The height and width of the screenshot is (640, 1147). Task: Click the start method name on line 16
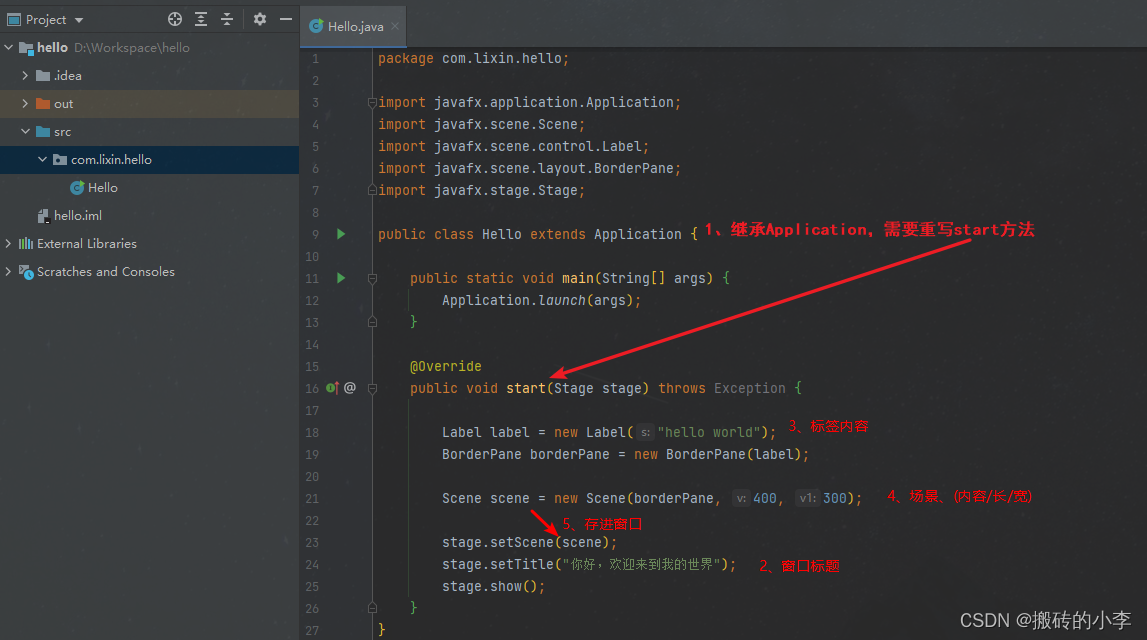coord(526,388)
